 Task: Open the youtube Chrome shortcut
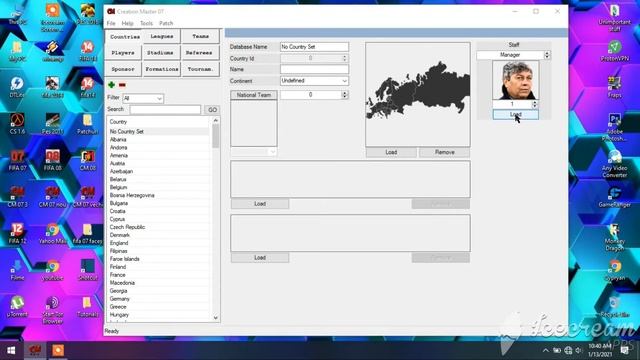click(x=52, y=270)
